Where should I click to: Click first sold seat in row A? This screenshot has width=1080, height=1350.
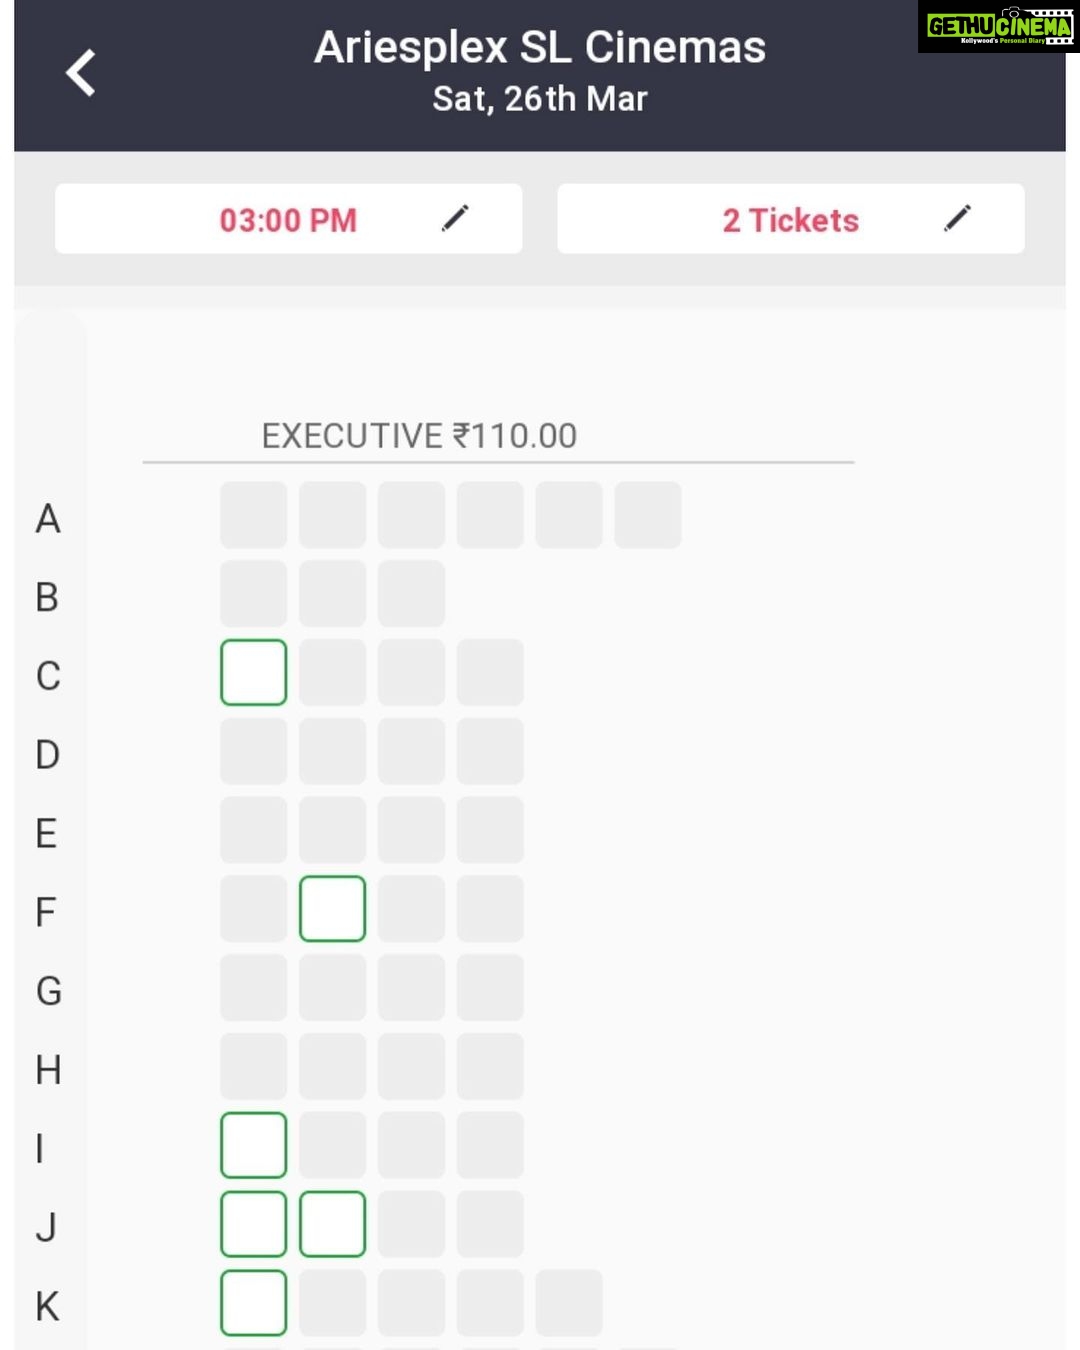pyautogui.click(x=253, y=515)
